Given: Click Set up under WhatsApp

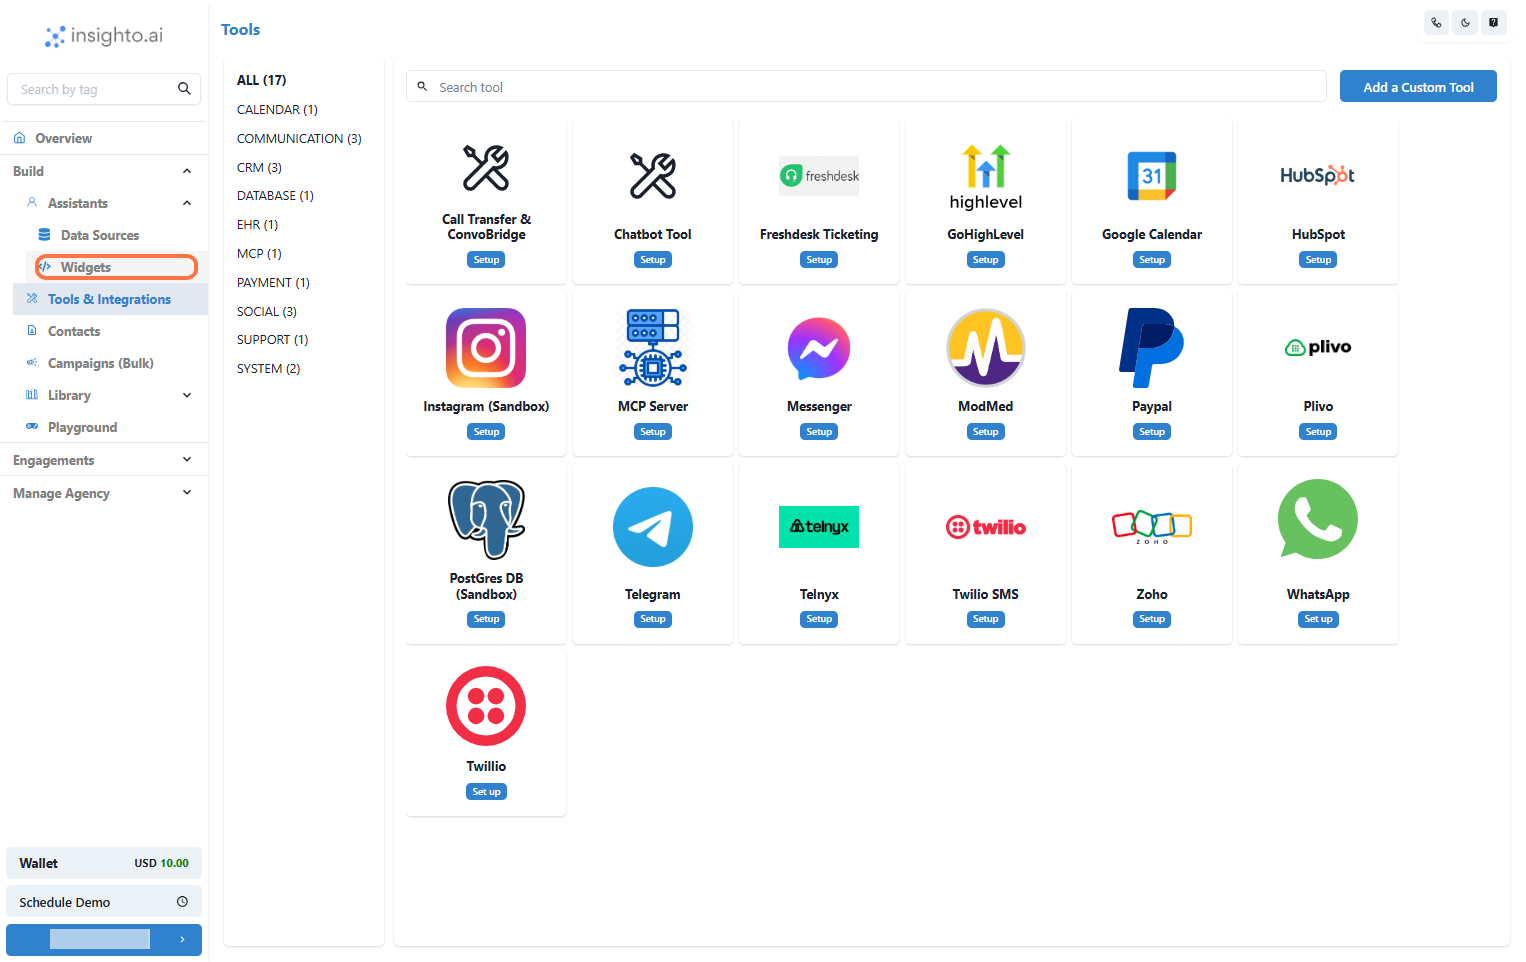Looking at the screenshot, I should click(1318, 619).
